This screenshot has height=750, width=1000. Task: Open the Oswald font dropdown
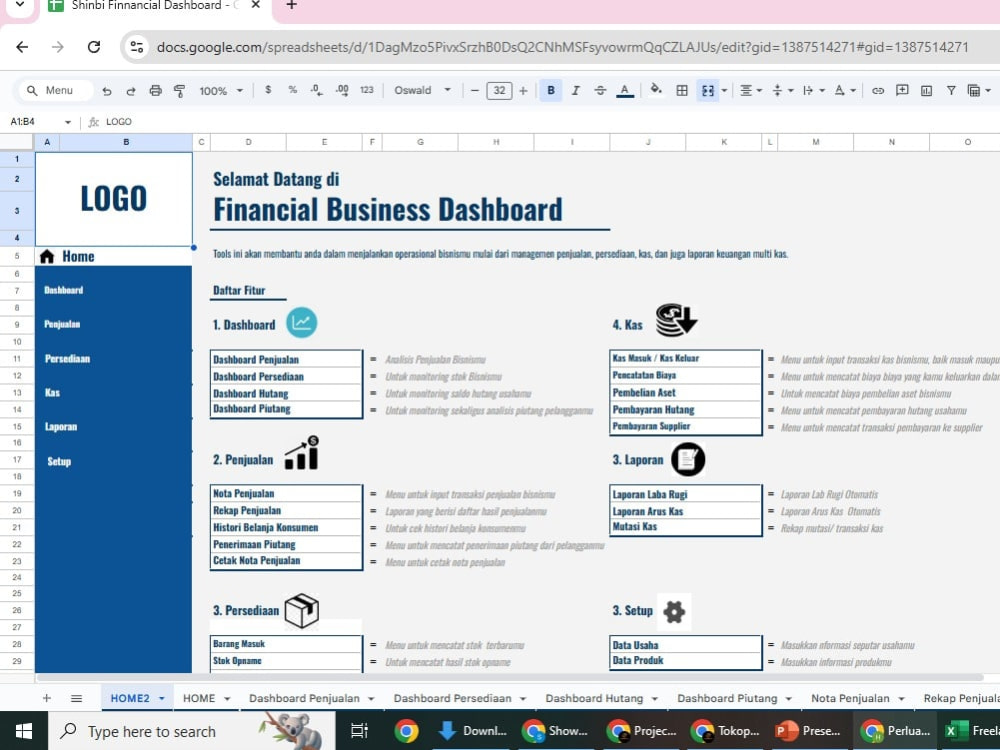click(x=422, y=90)
